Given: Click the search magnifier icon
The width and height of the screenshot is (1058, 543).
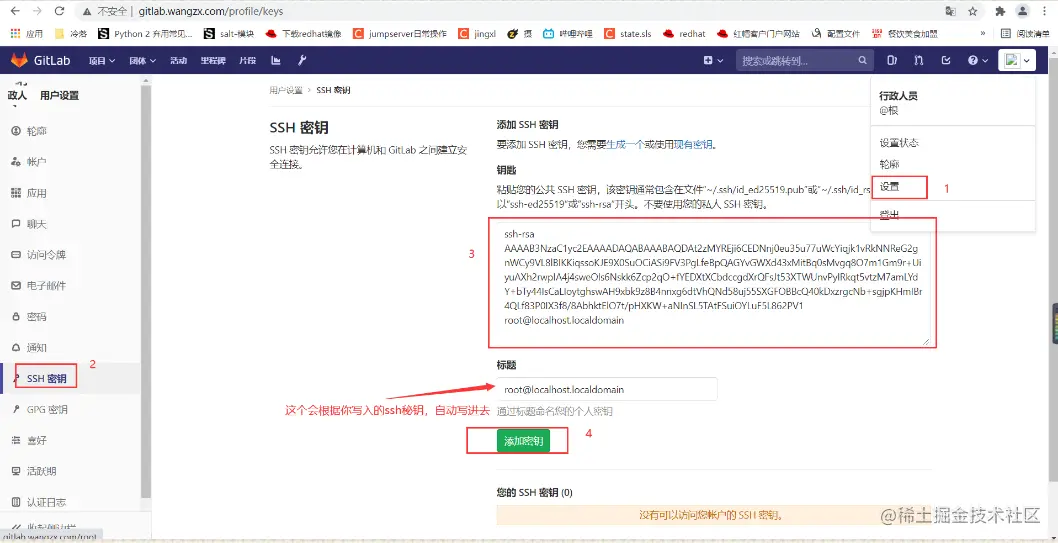Looking at the screenshot, I should click(862, 60).
